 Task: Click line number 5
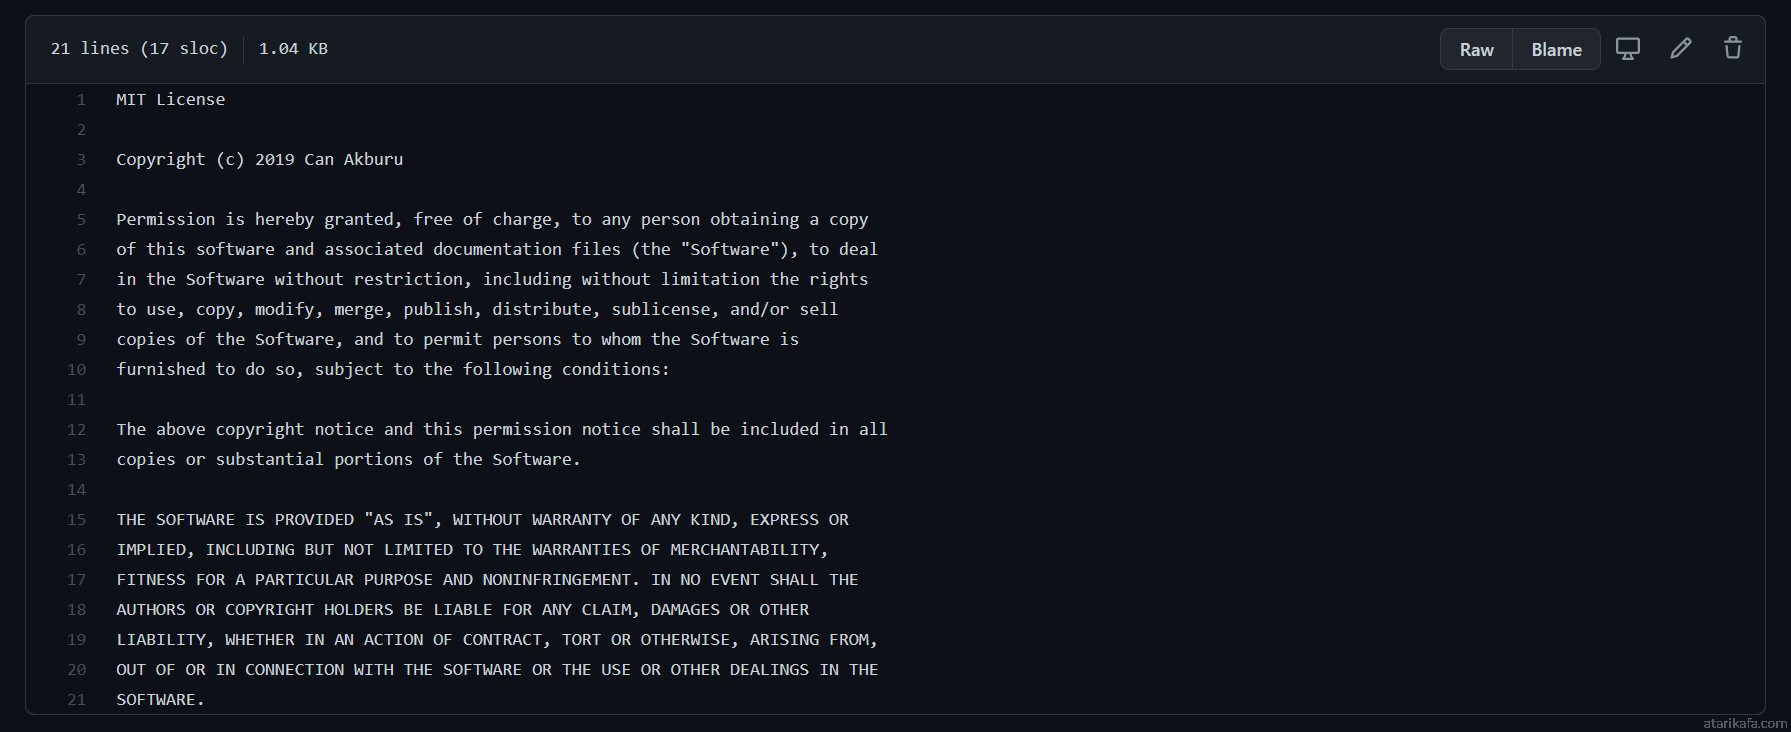tap(81, 220)
